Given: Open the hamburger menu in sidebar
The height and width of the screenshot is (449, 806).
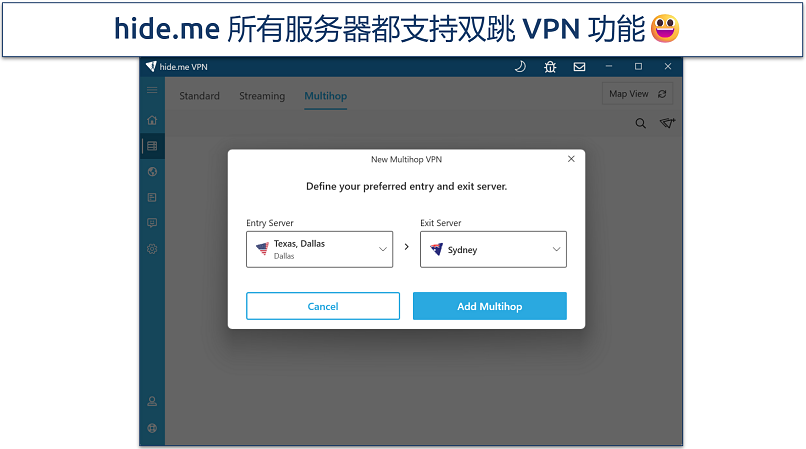Looking at the screenshot, I should click(152, 90).
